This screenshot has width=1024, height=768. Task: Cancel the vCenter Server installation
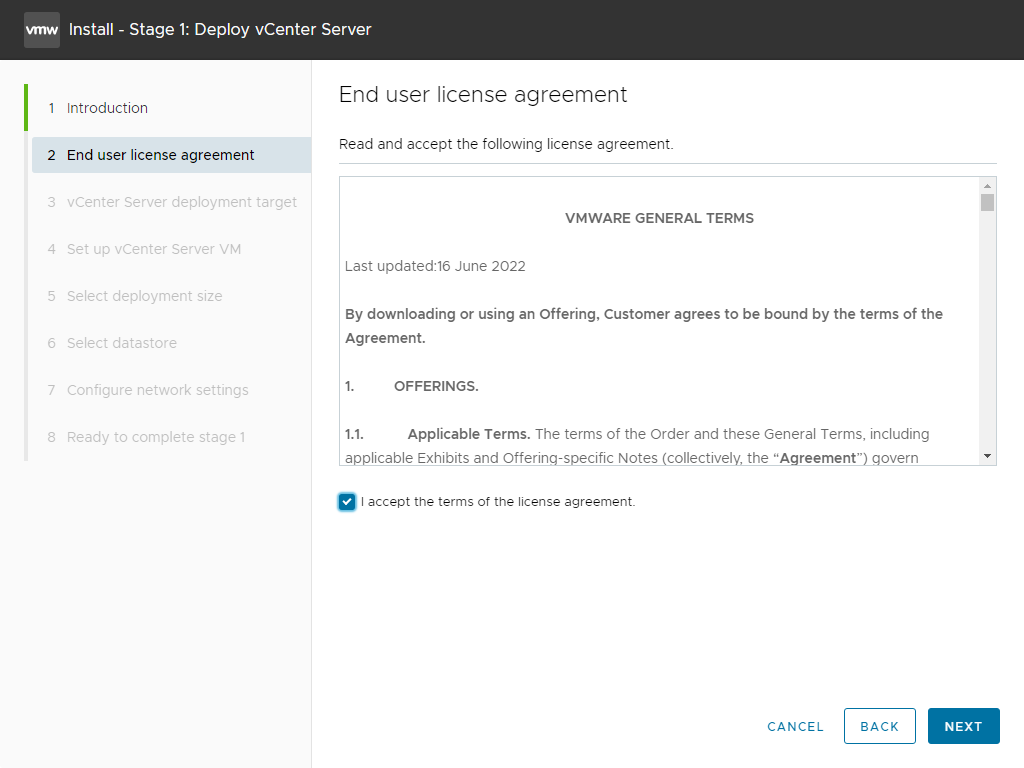pos(795,726)
